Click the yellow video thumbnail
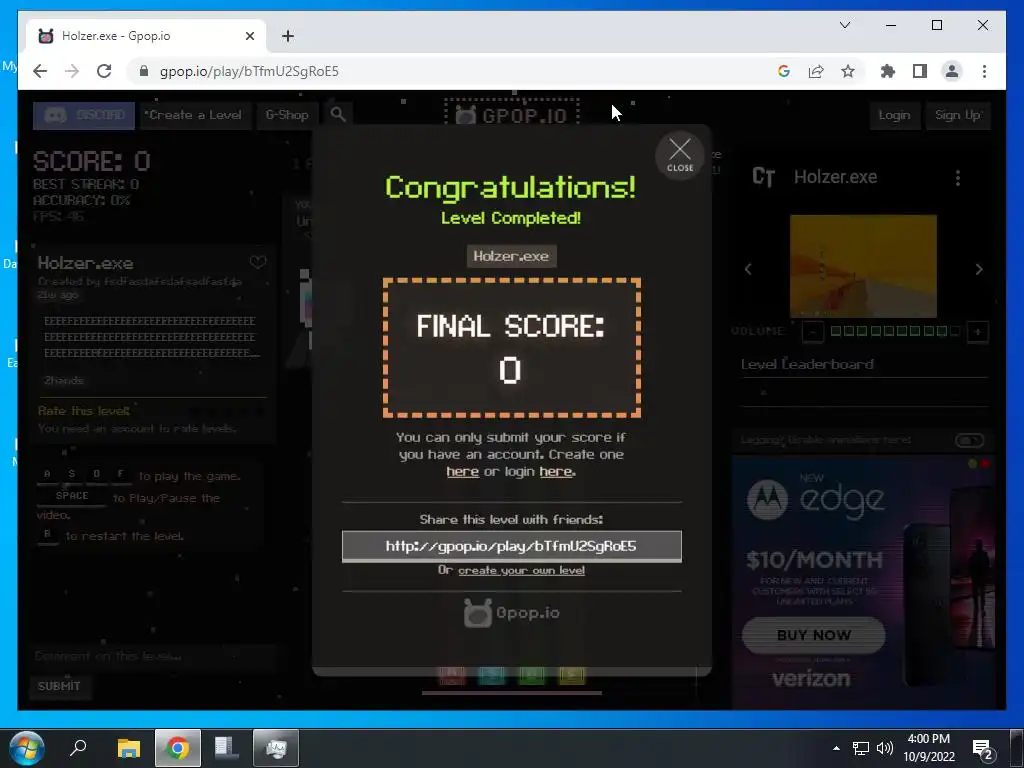This screenshot has height=768, width=1024. coord(863,266)
